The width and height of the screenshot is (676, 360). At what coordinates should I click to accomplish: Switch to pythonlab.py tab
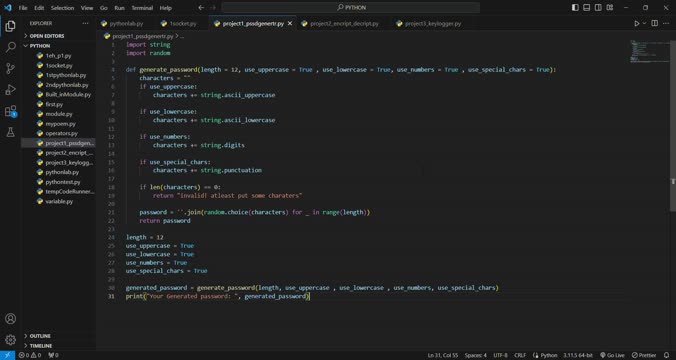coord(125,24)
